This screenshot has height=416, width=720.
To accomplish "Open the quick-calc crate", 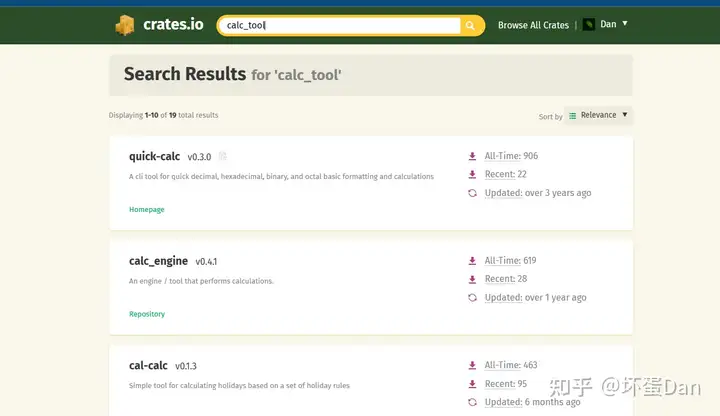I will click(154, 157).
